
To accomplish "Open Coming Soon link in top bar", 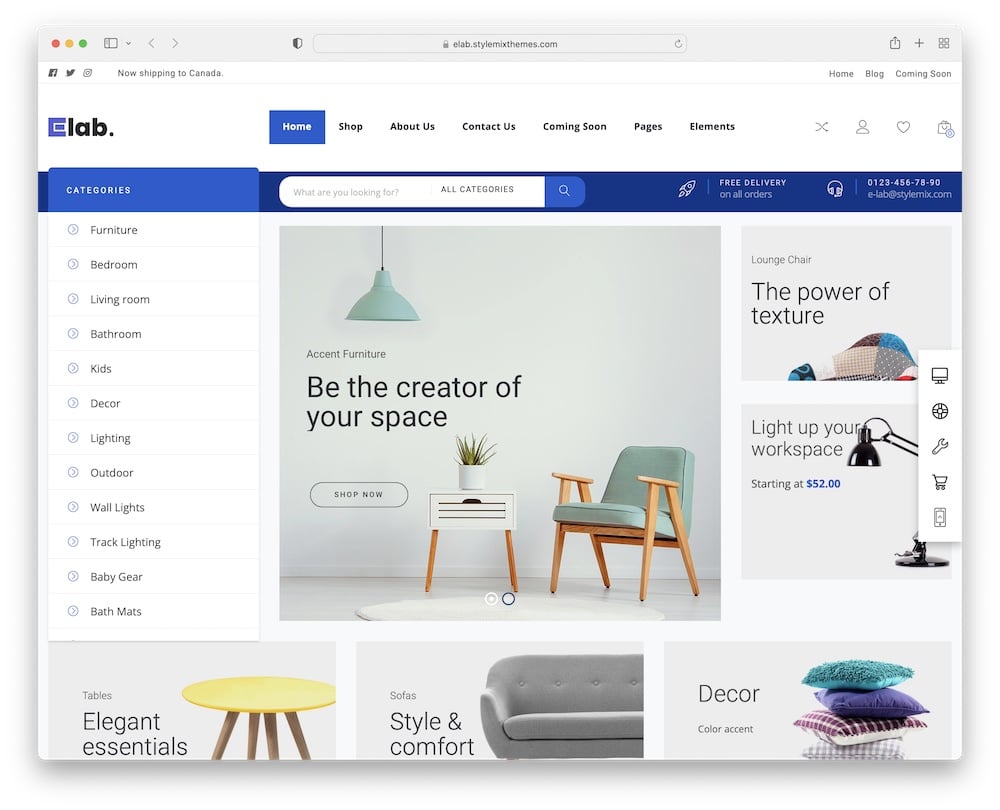I will coord(923,74).
